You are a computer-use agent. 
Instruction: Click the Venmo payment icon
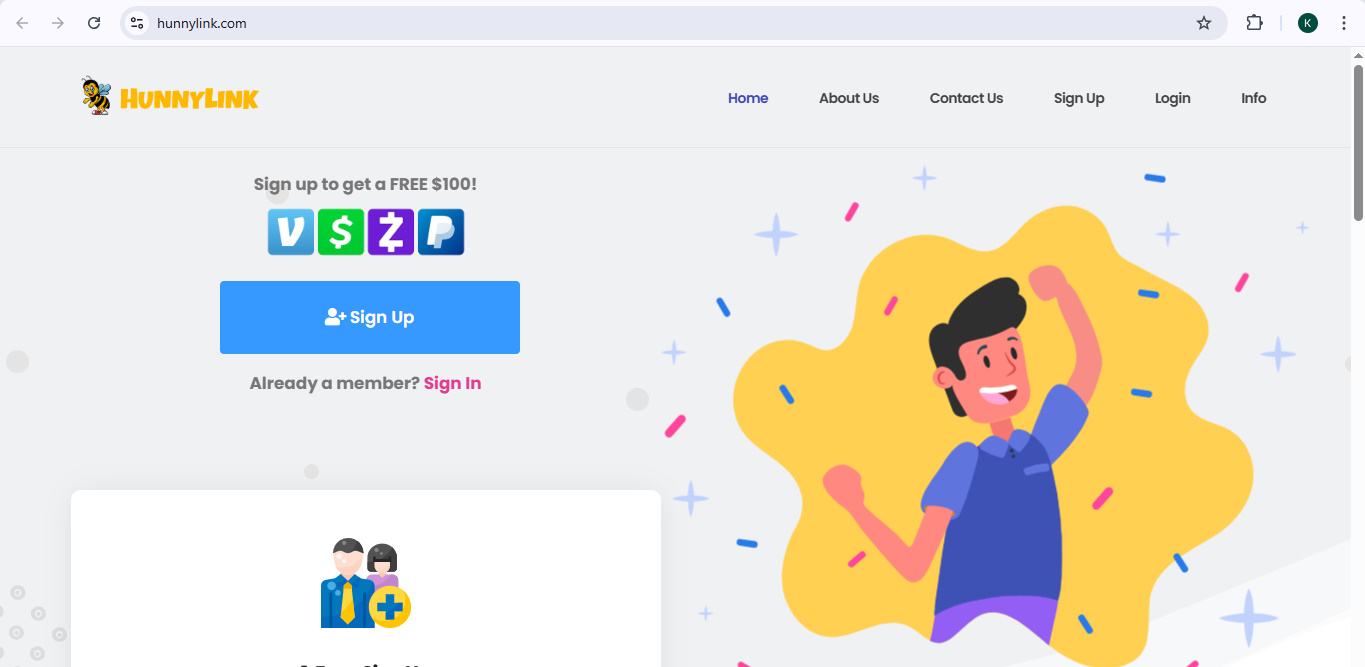point(291,232)
